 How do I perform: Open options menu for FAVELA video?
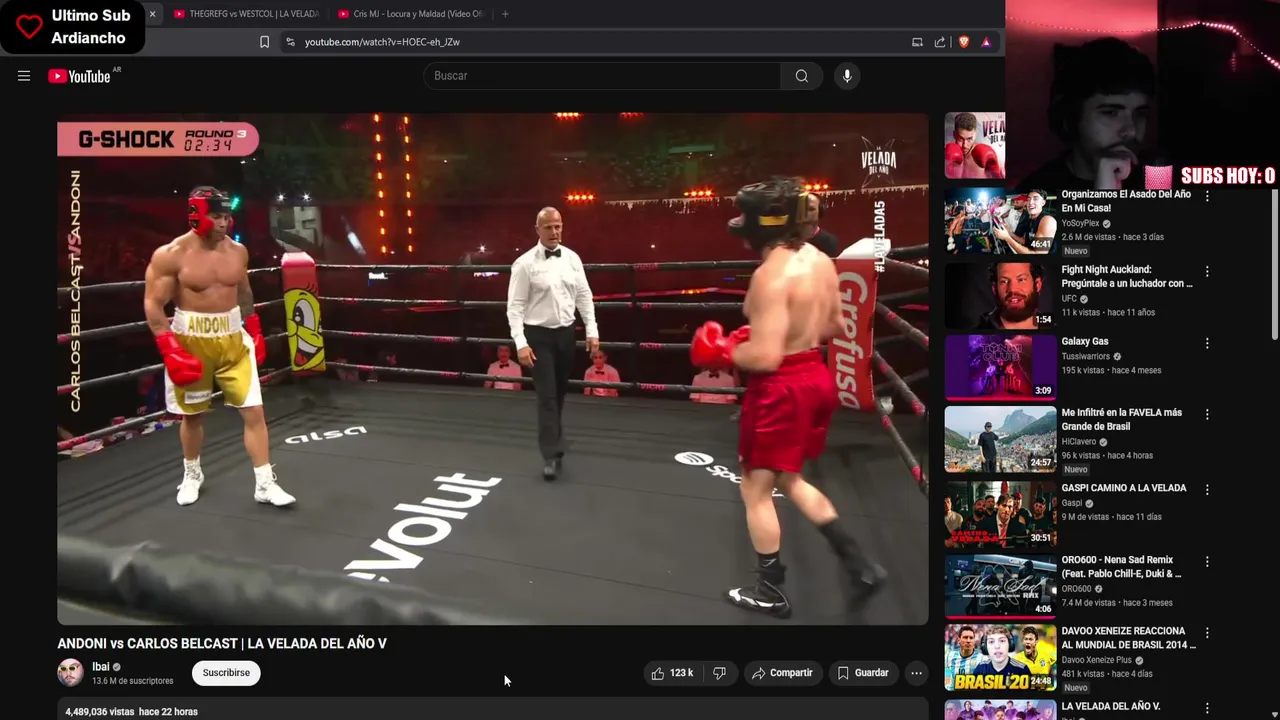click(x=1207, y=414)
